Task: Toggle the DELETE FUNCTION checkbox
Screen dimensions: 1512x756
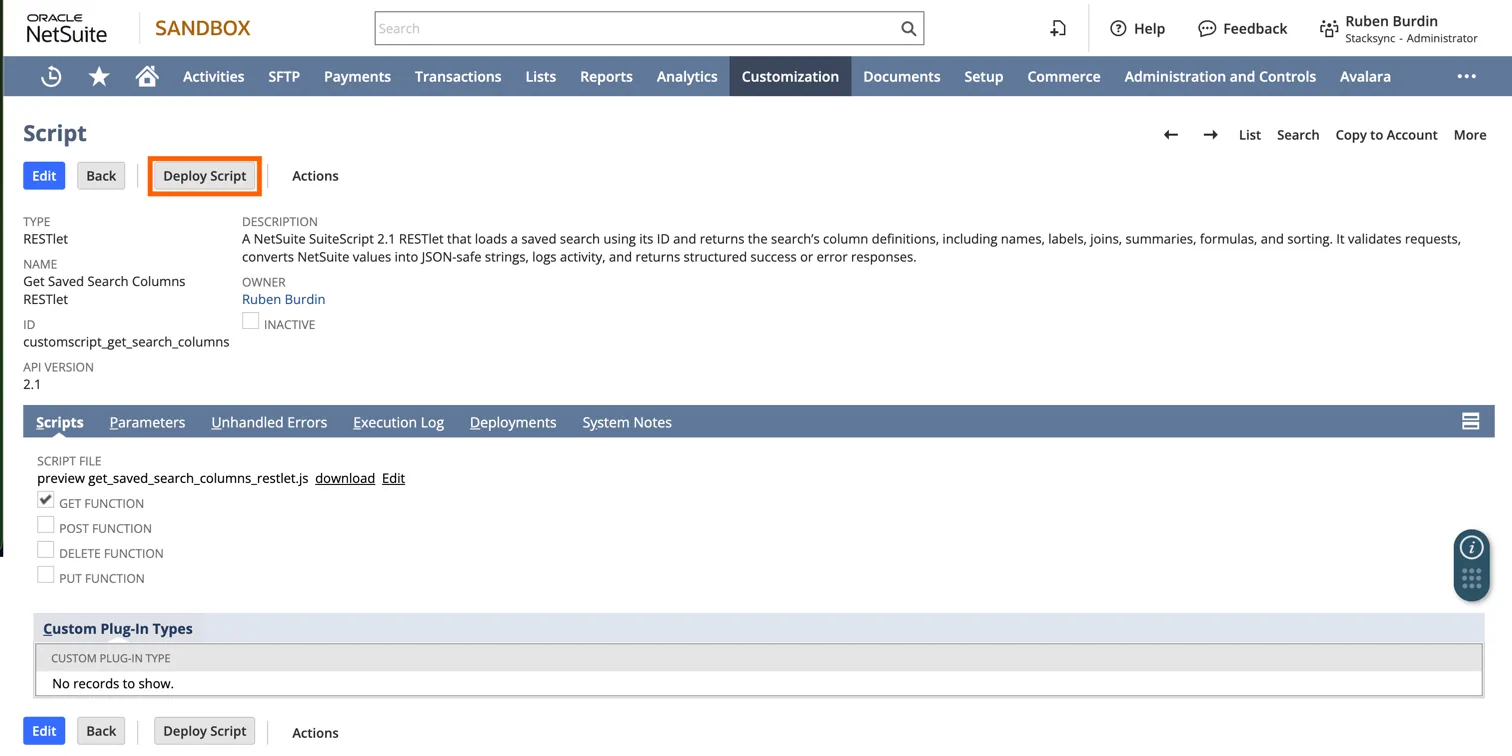Action: coord(45,550)
